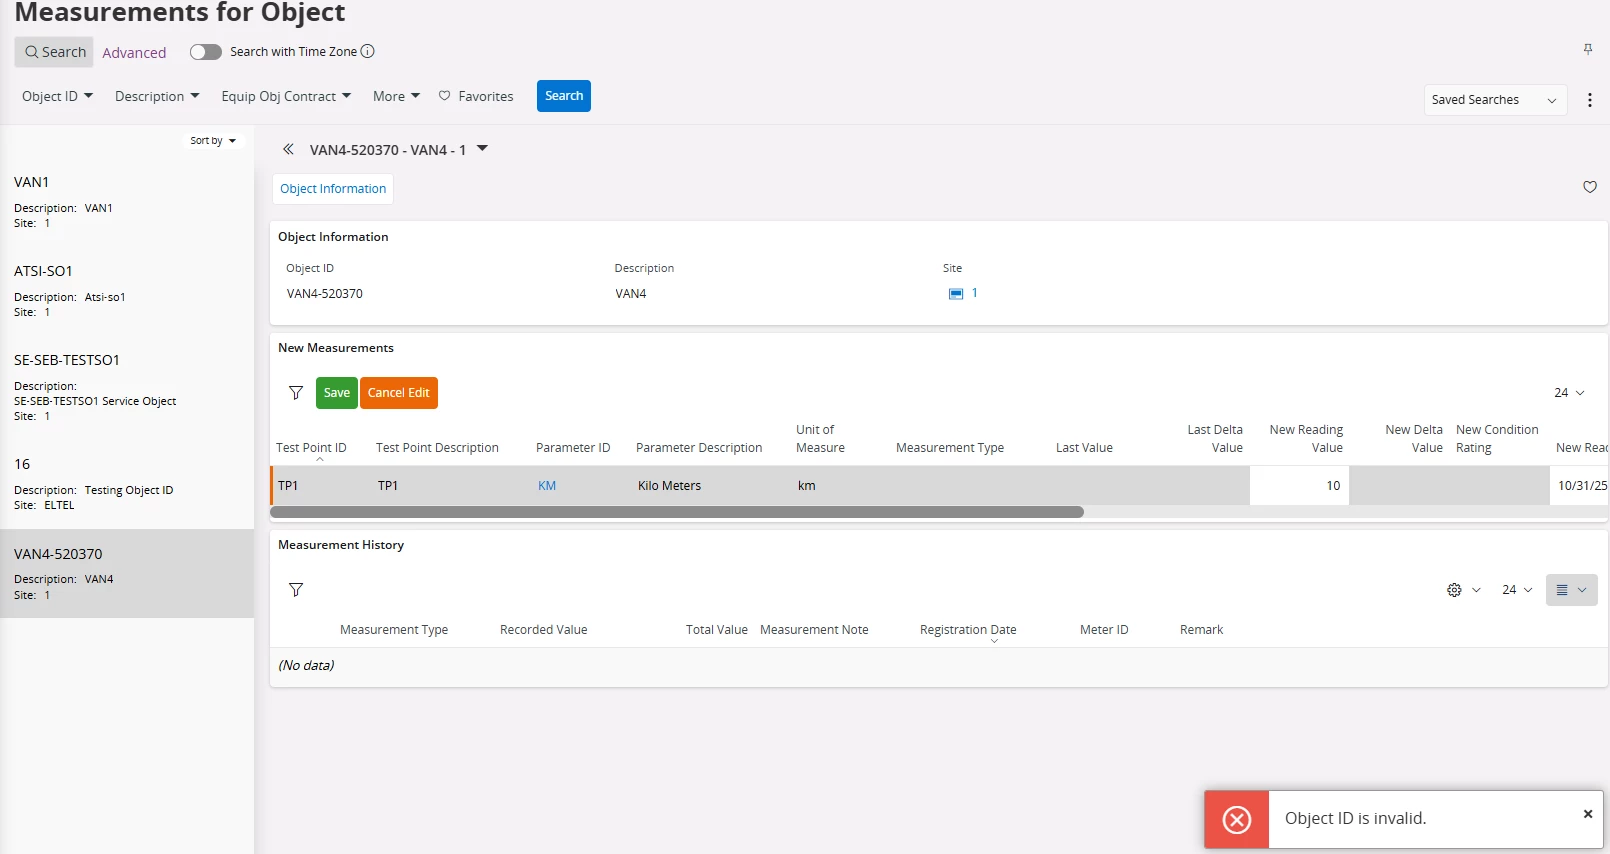Click the Measurement Note column header
The image size is (1610, 854).
(x=814, y=630)
